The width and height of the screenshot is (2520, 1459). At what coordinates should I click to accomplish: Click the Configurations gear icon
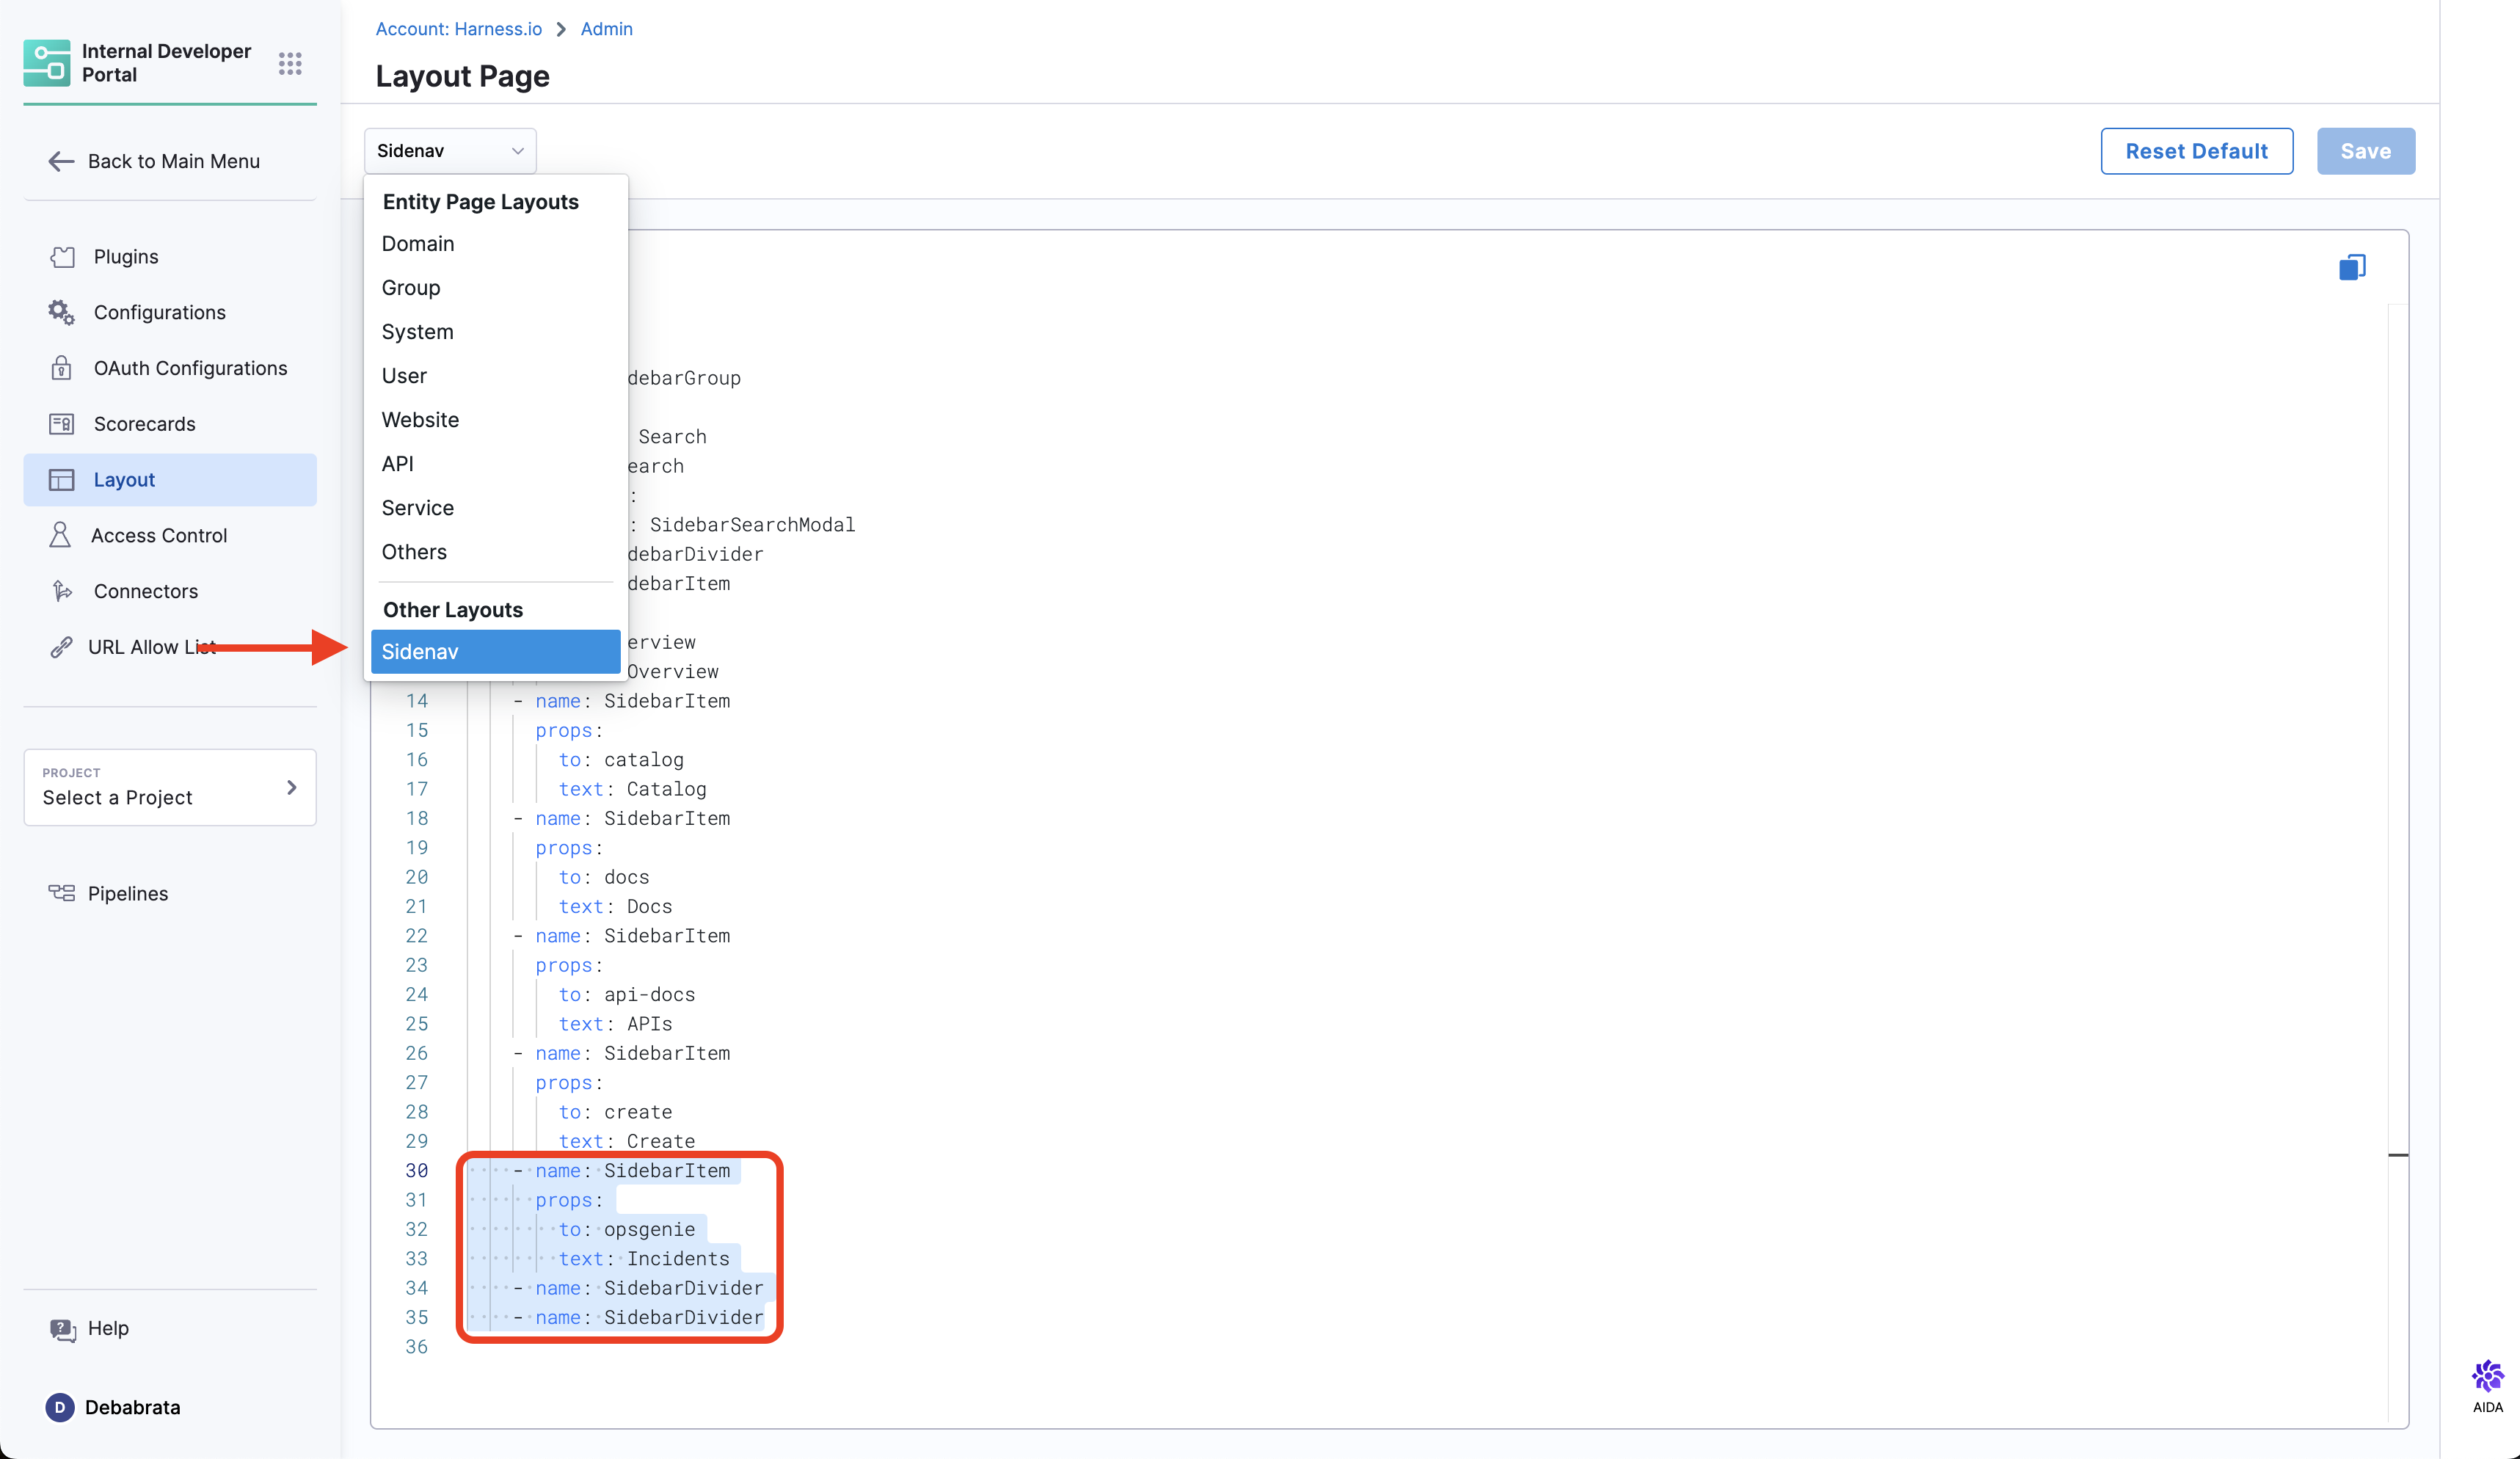tap(62, 312)
